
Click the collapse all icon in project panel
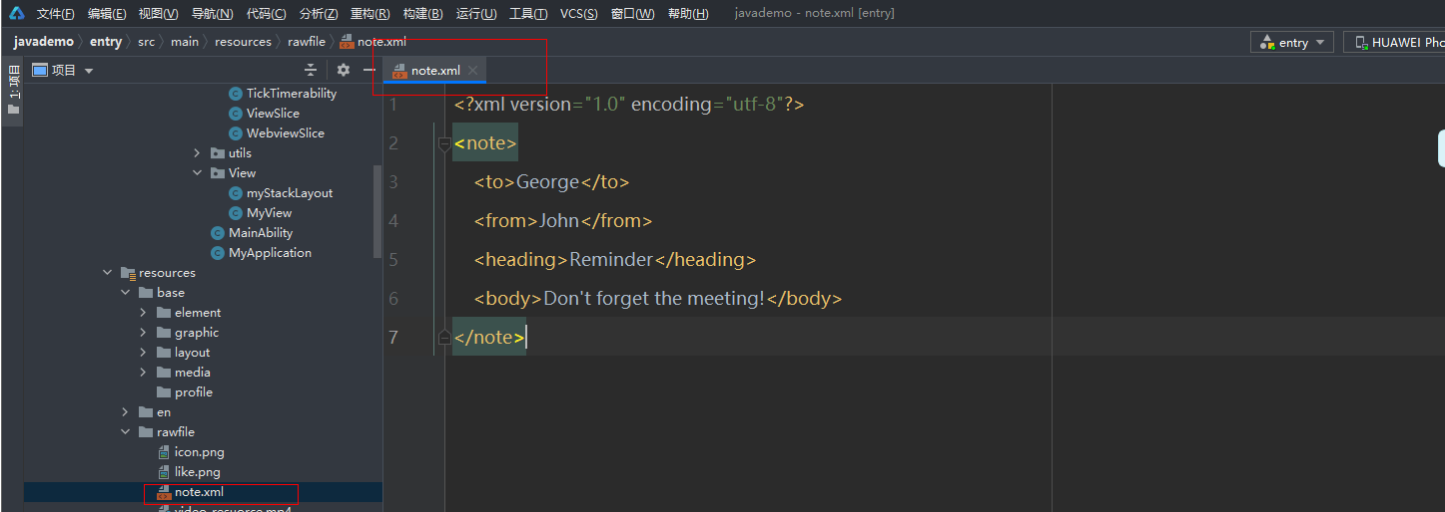click(x=311, y=70)
